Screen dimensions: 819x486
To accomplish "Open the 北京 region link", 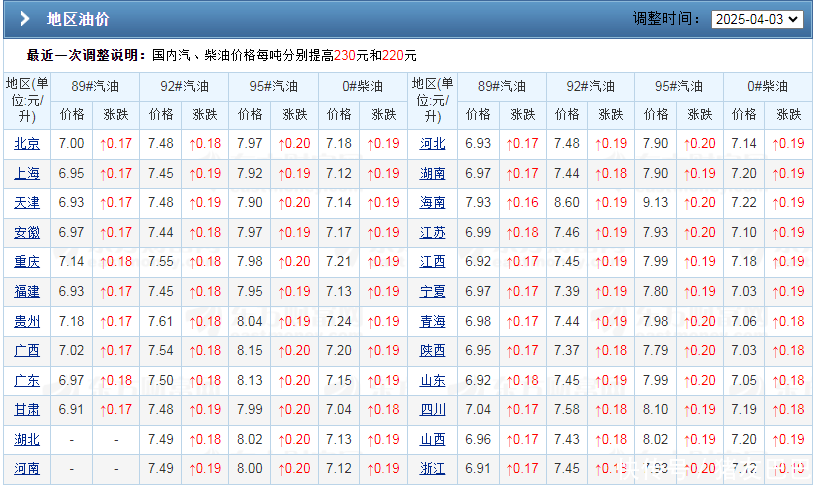I will point(27,144).
